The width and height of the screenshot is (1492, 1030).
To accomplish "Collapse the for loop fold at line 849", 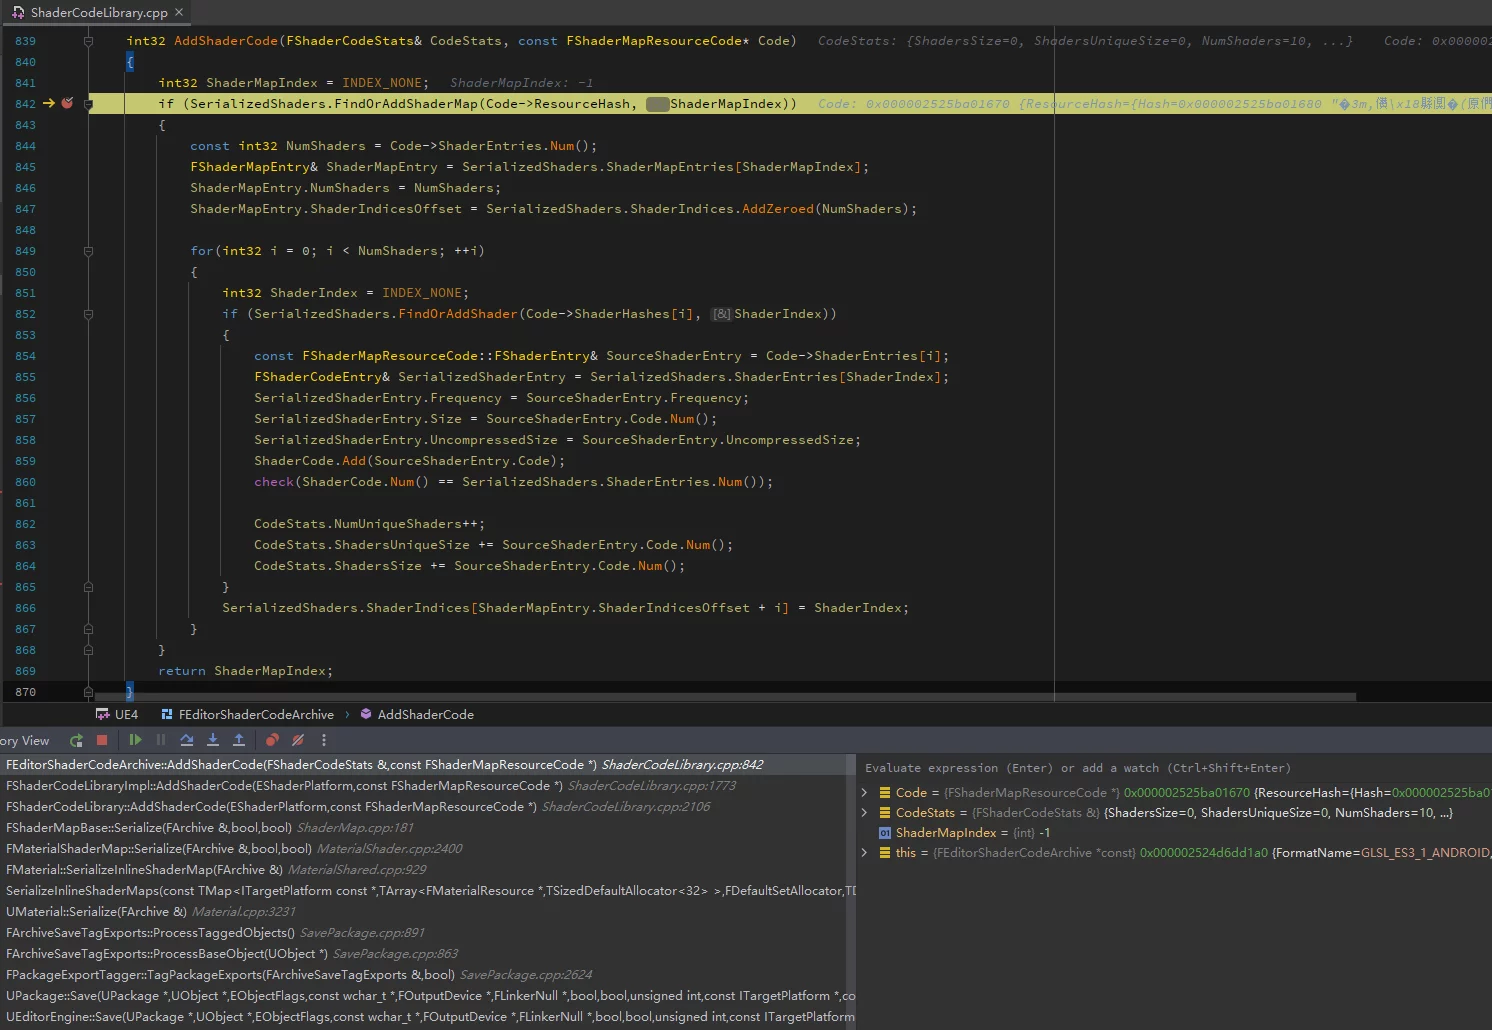I will 88,251.
